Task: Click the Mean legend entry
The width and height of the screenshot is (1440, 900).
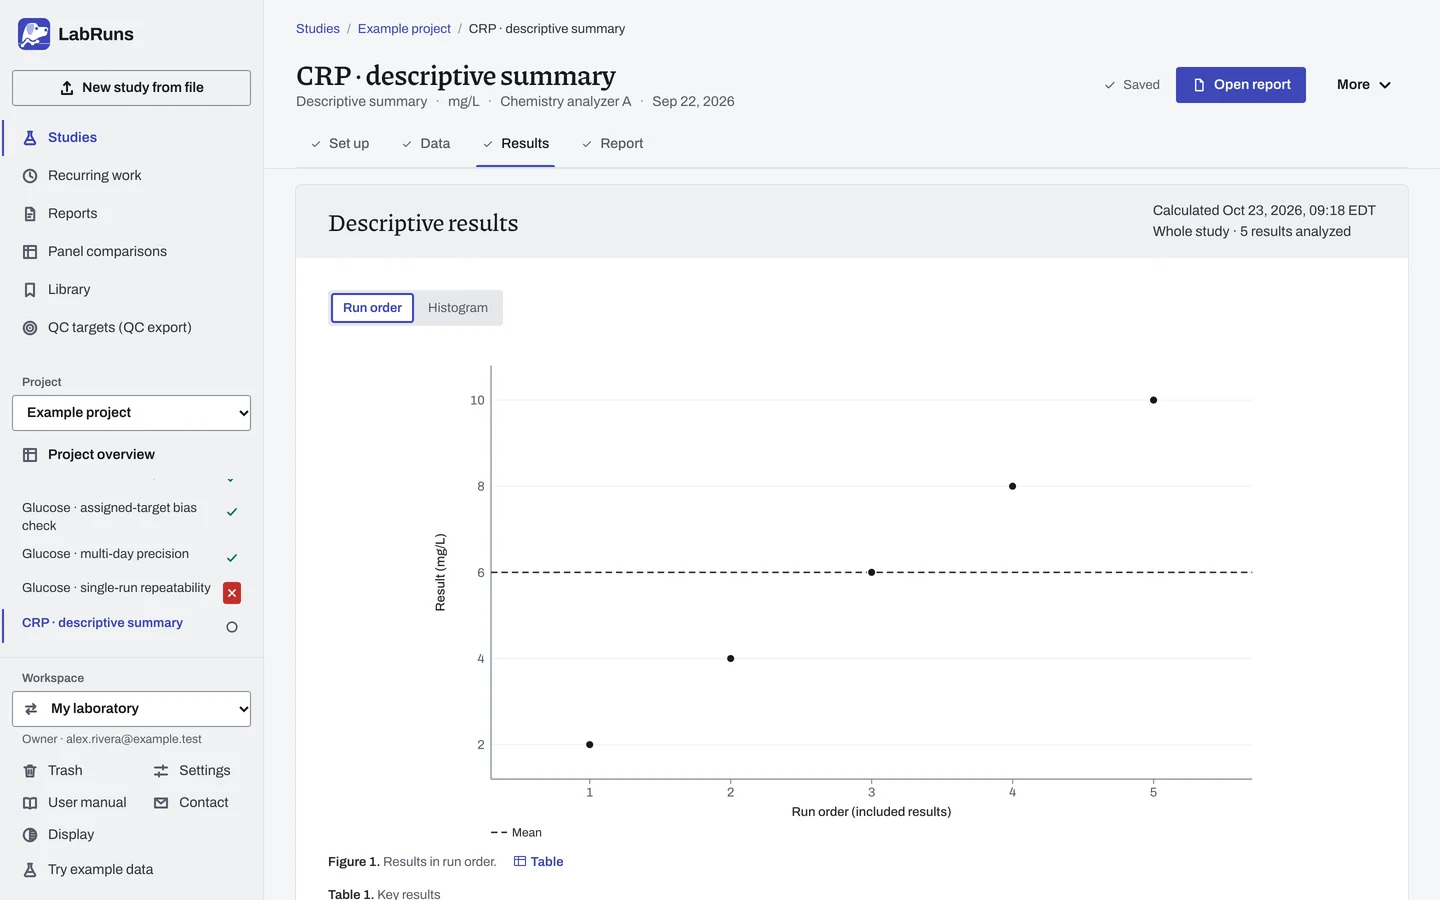Action: (516, 832)
